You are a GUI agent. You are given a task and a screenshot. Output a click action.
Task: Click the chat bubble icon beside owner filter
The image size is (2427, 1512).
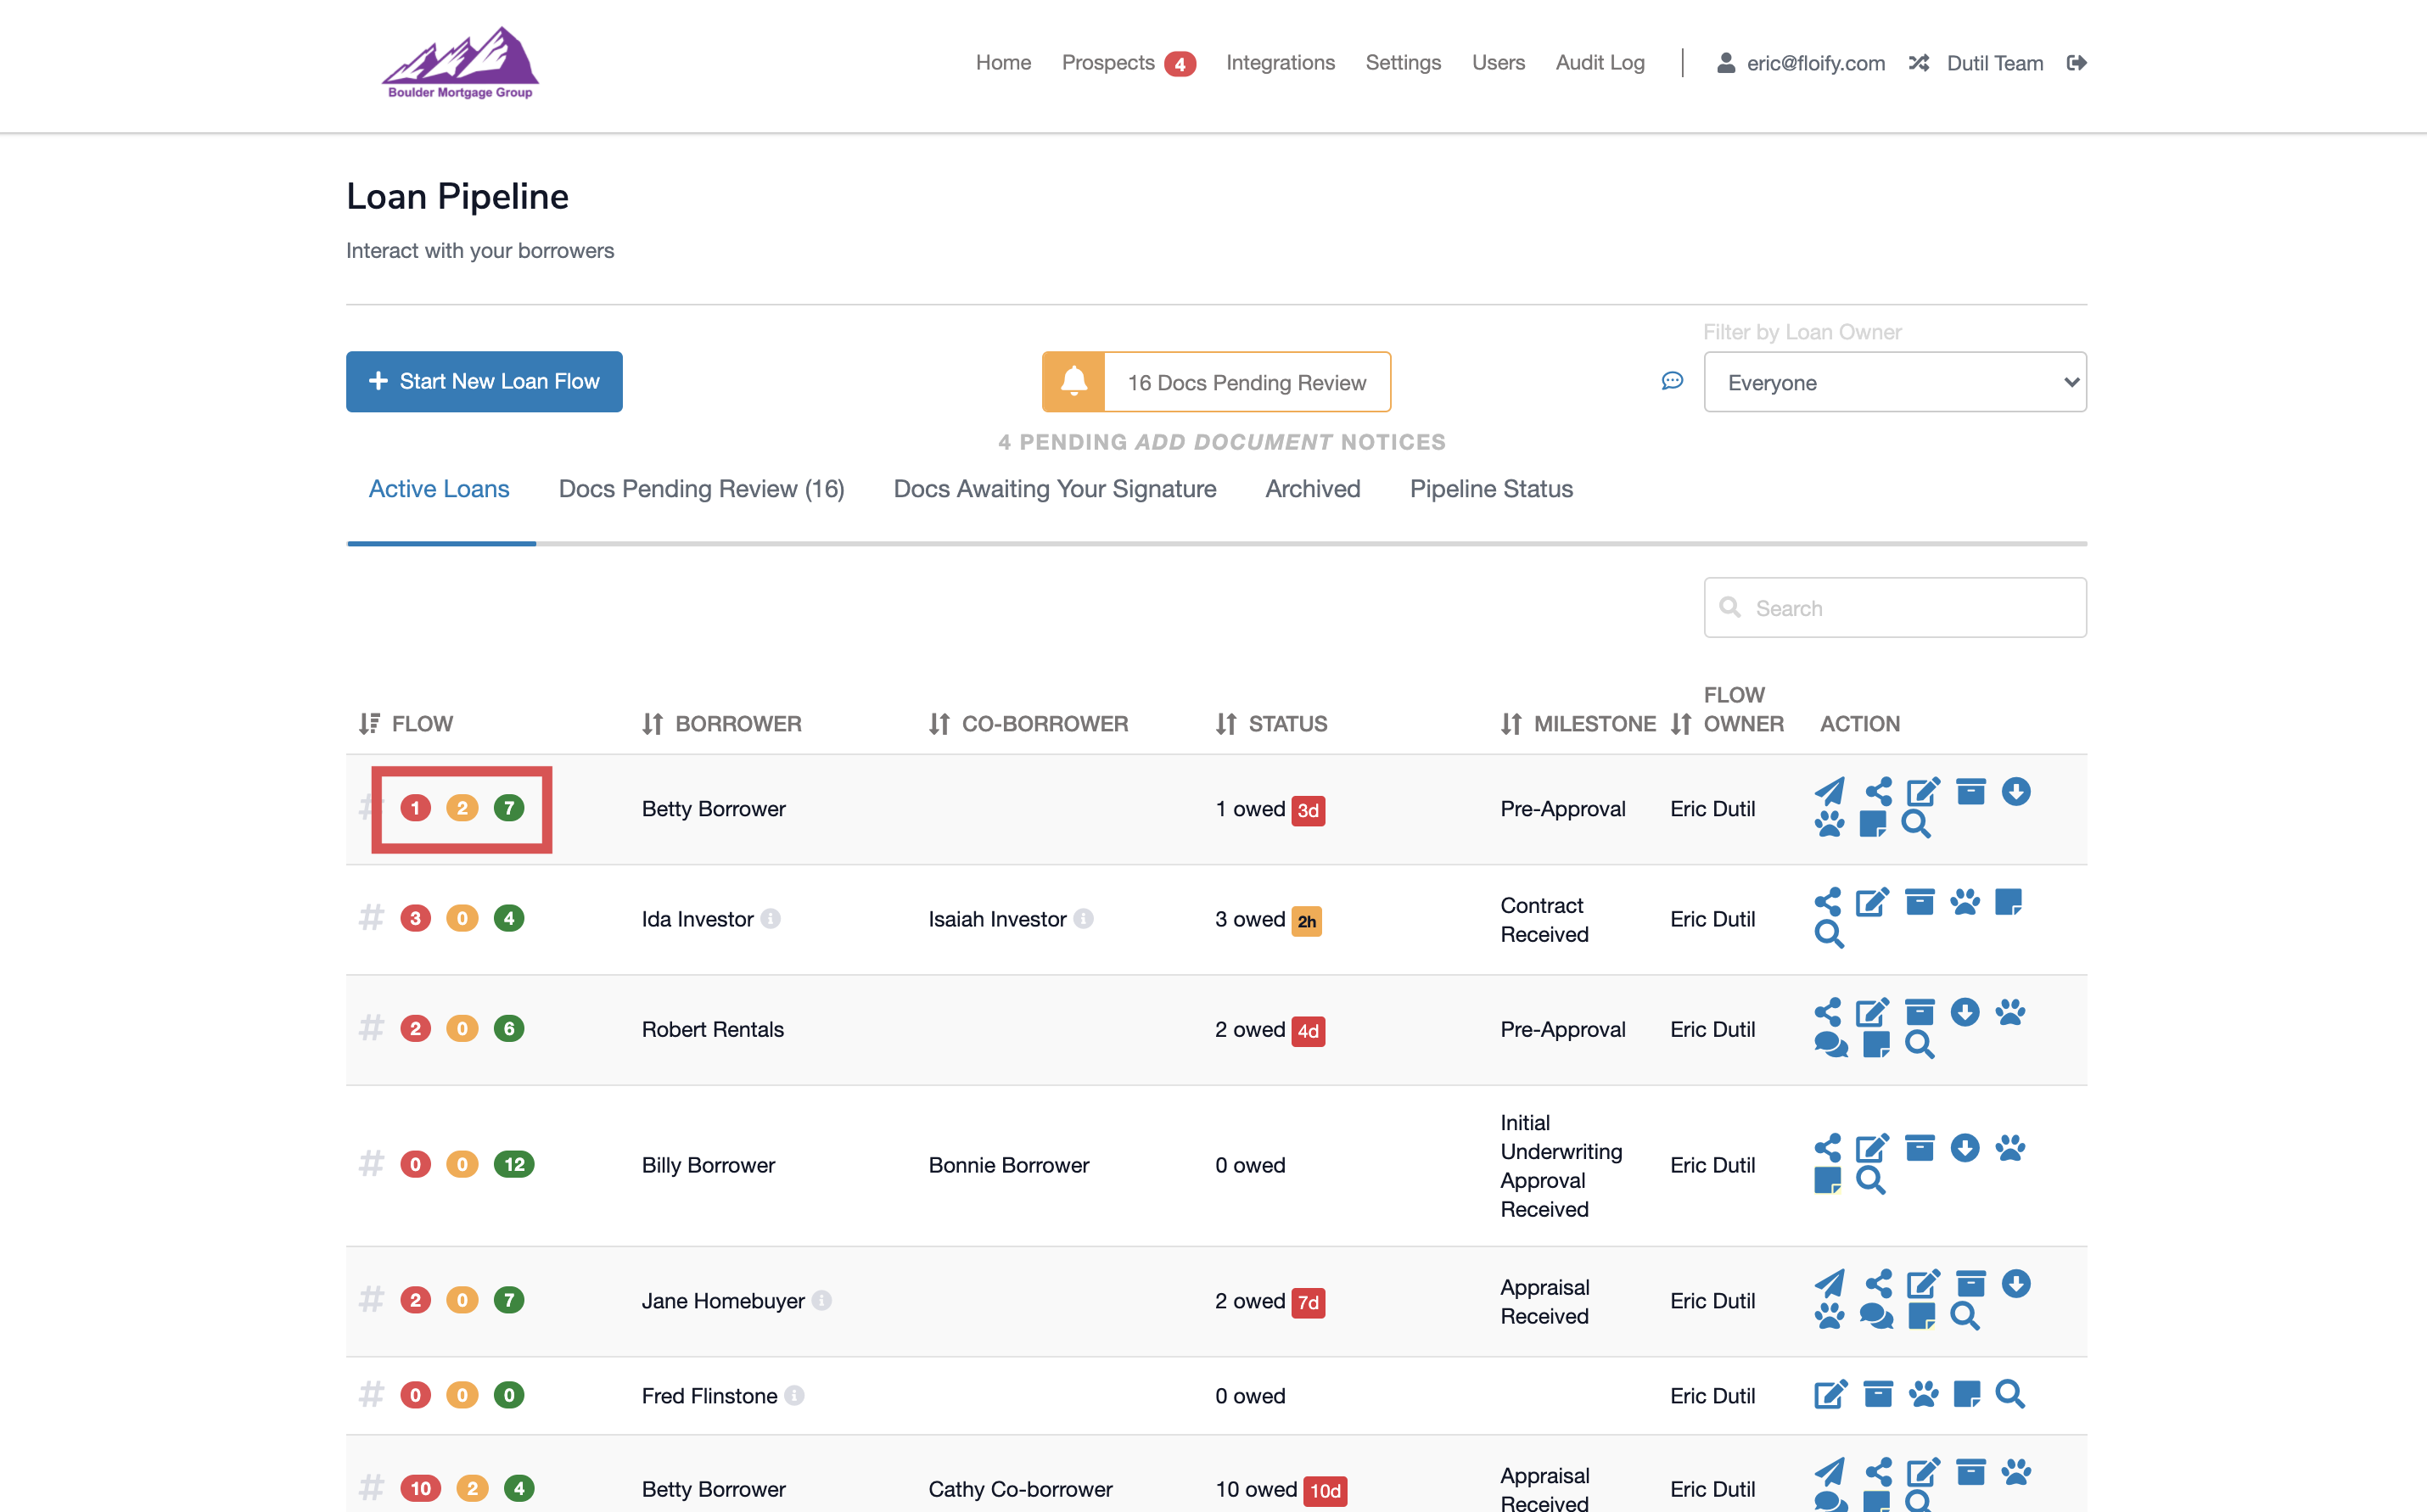click(x=1671, y=381)
